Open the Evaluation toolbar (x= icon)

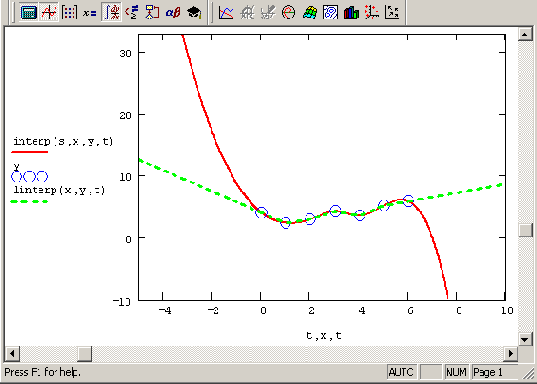[x=90, y=13]
